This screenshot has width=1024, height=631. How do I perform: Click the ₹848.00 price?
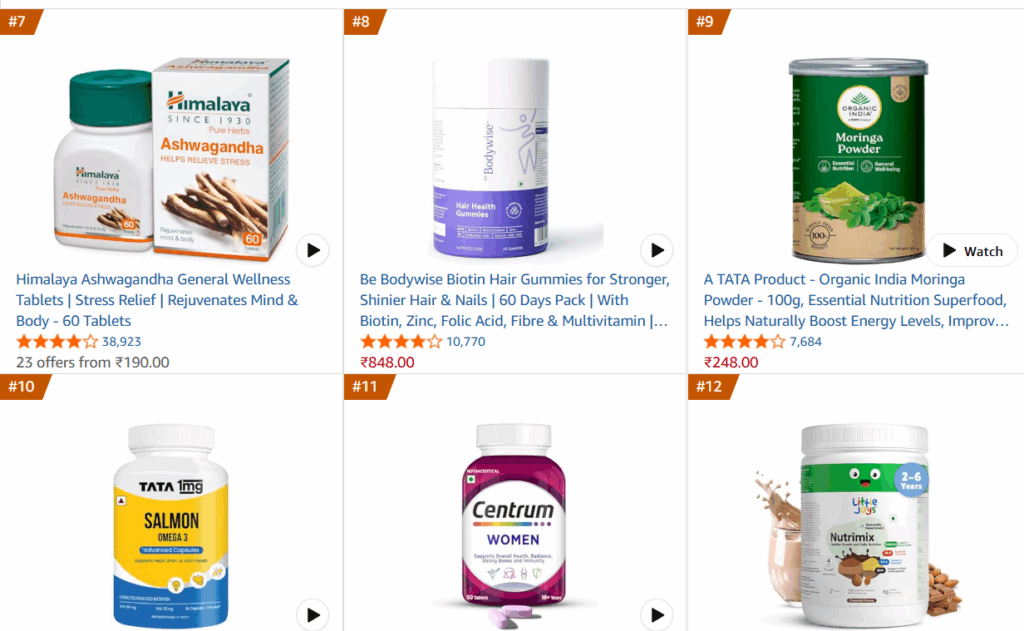[x=387, y=363]
